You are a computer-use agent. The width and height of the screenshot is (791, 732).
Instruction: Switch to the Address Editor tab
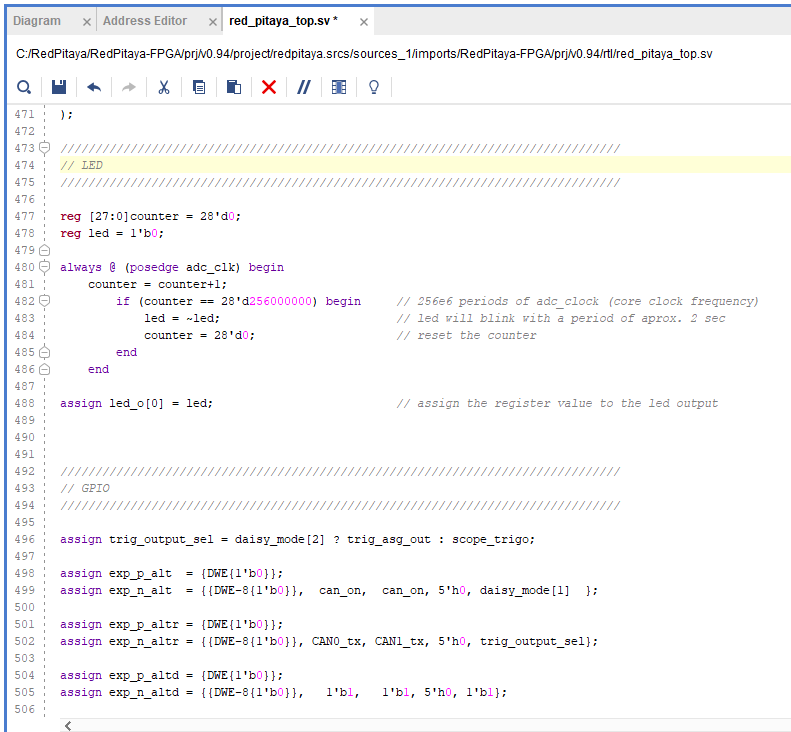[x=145, y=21]
